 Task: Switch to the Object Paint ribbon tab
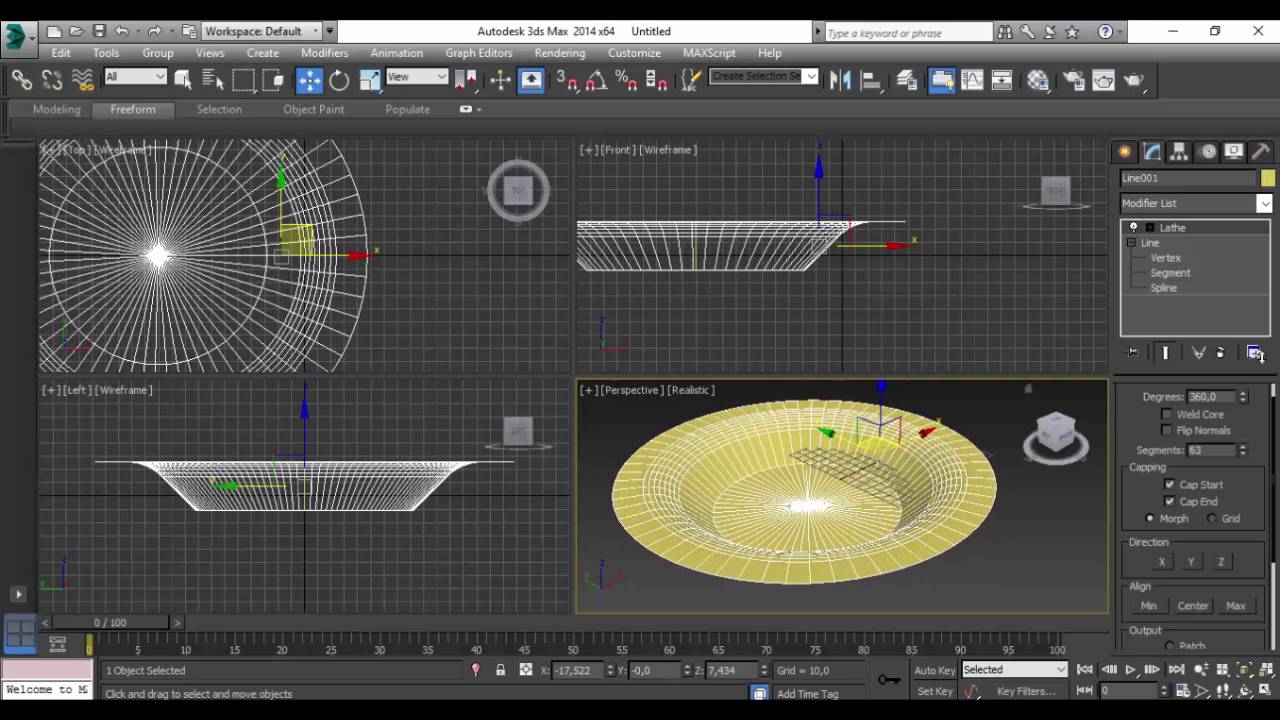[313, 109]
